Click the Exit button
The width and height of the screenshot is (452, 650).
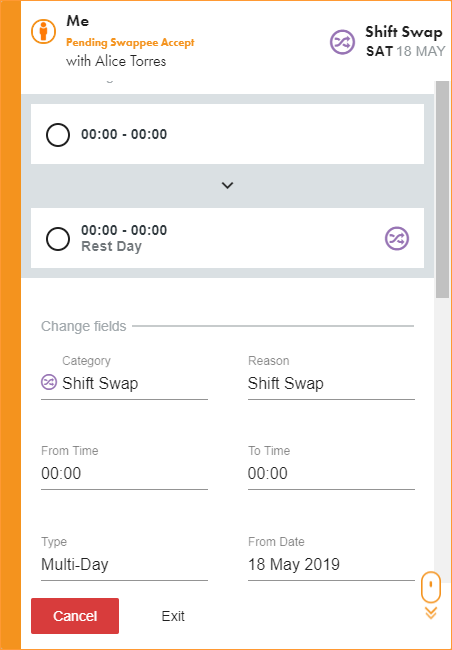pos(173,616)
